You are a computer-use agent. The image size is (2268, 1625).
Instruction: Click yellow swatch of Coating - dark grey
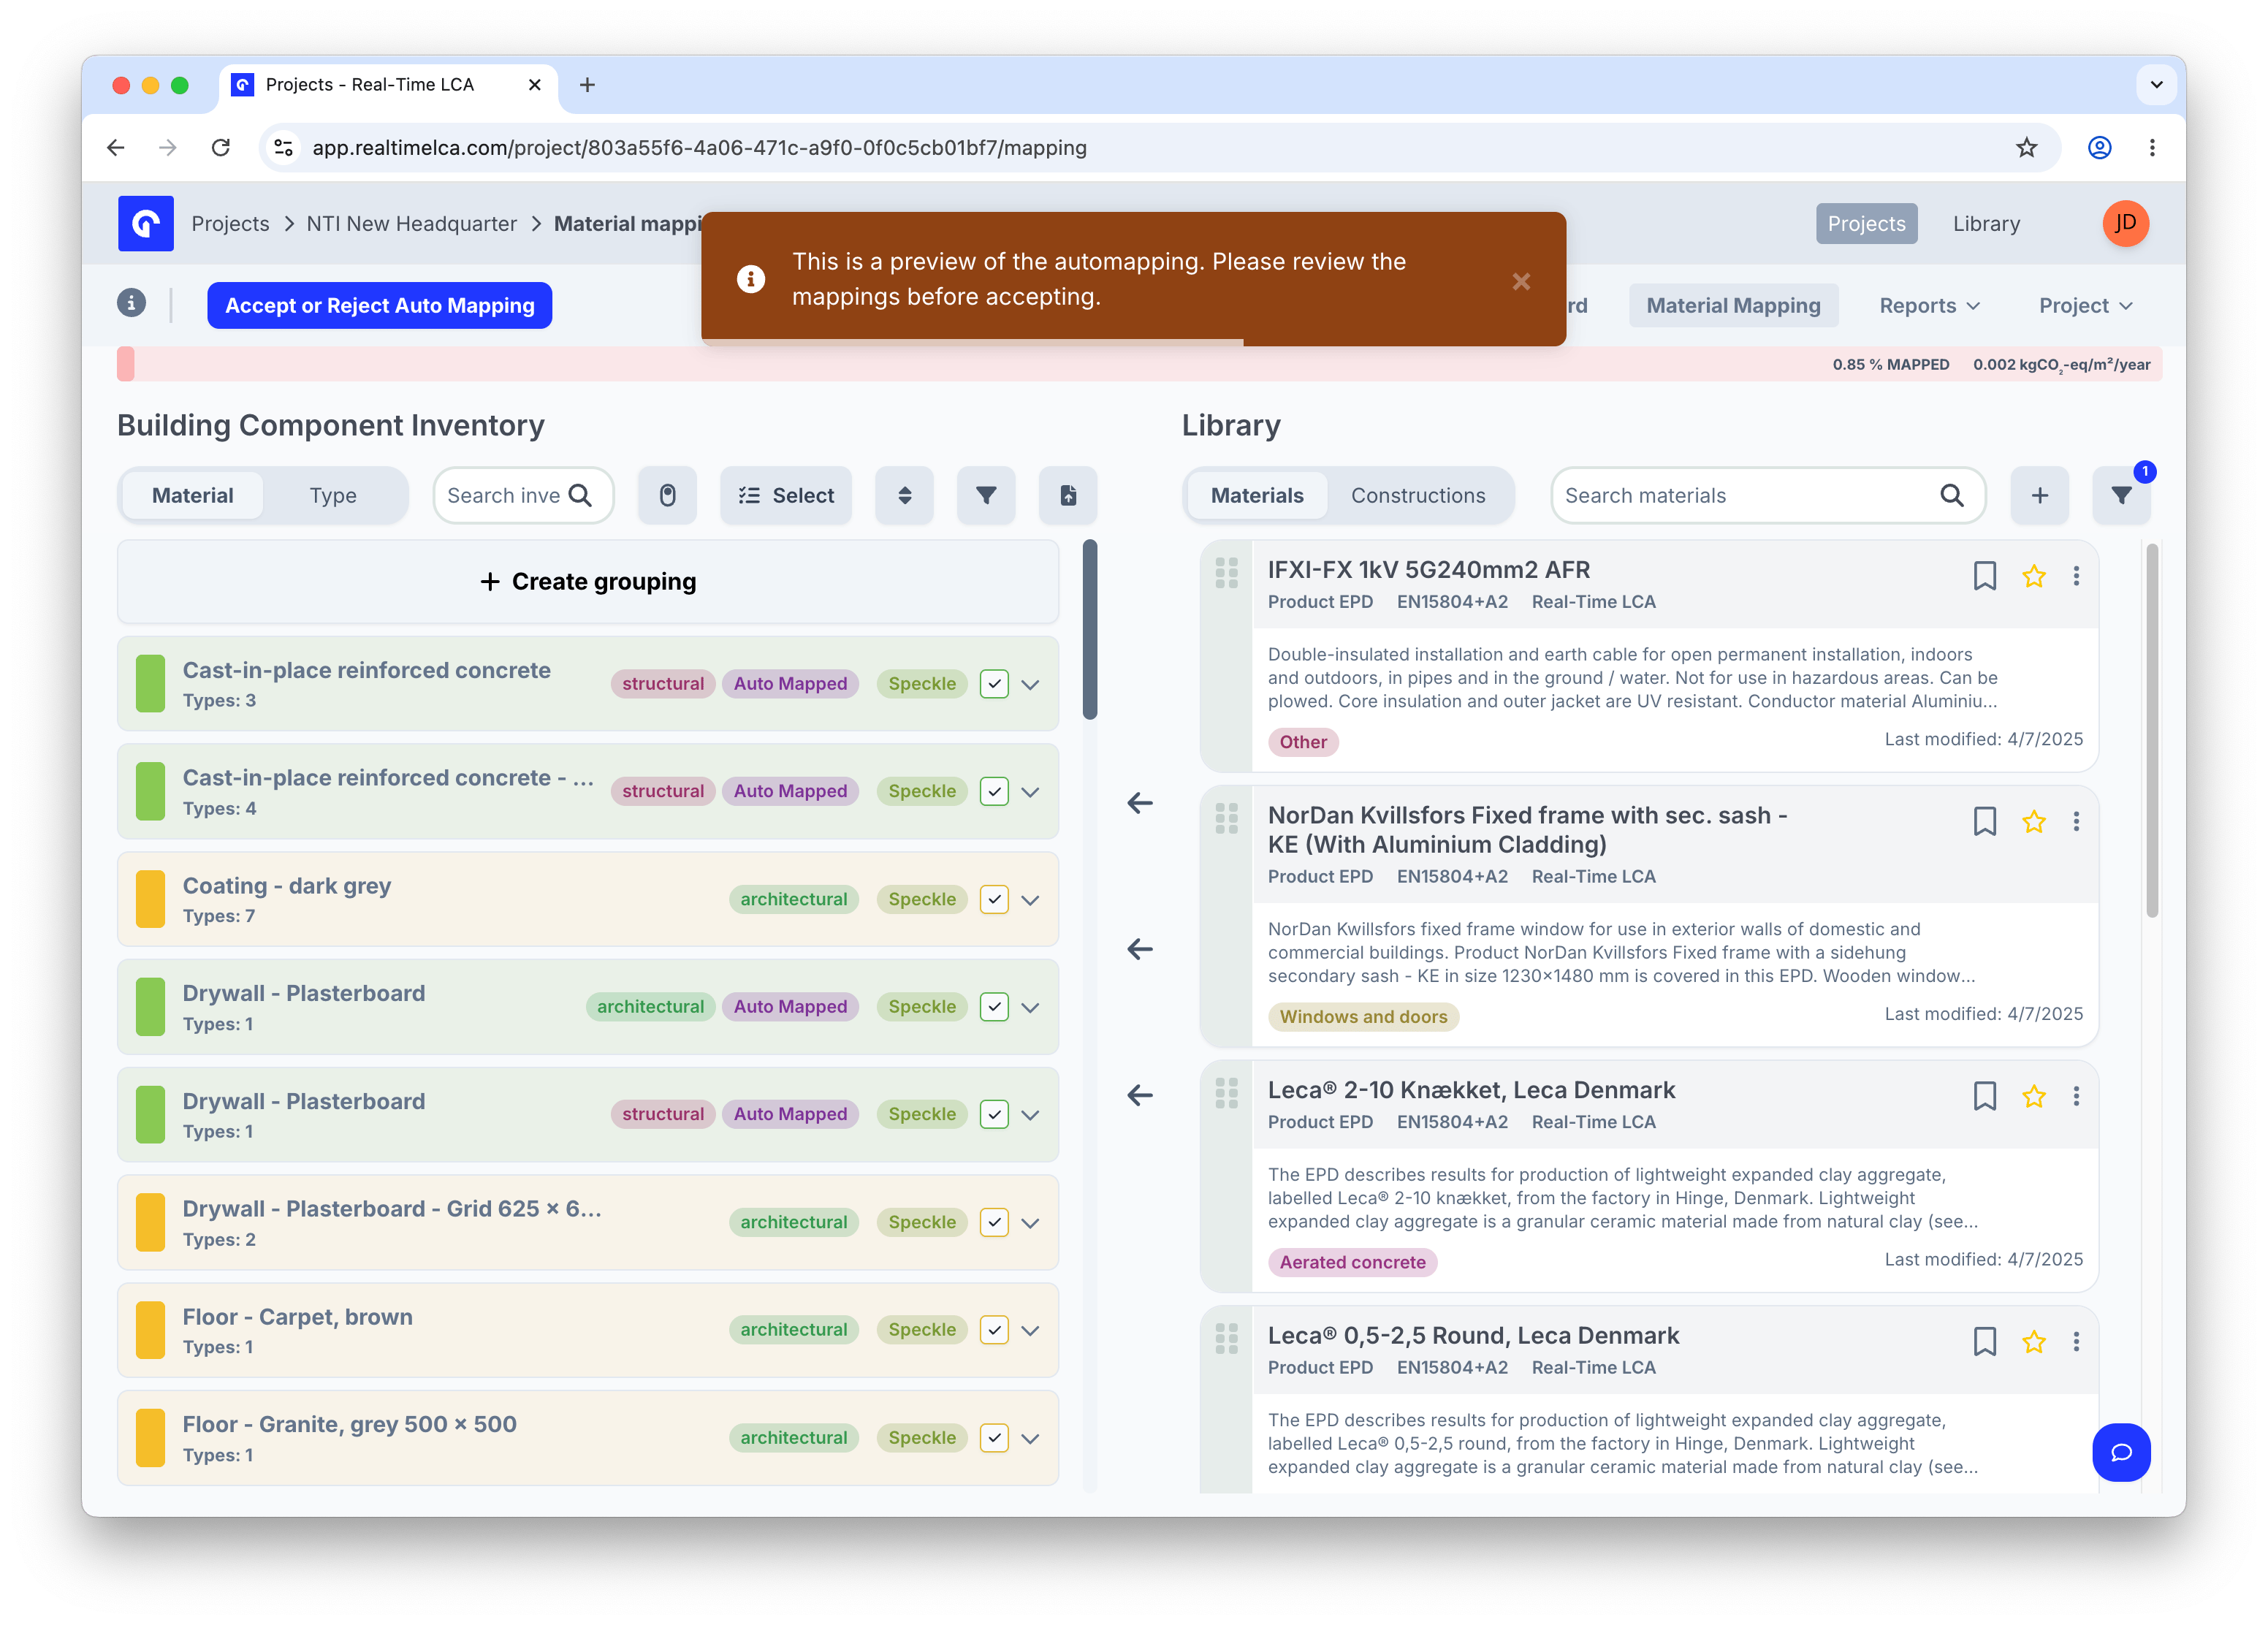pos(150,899)
